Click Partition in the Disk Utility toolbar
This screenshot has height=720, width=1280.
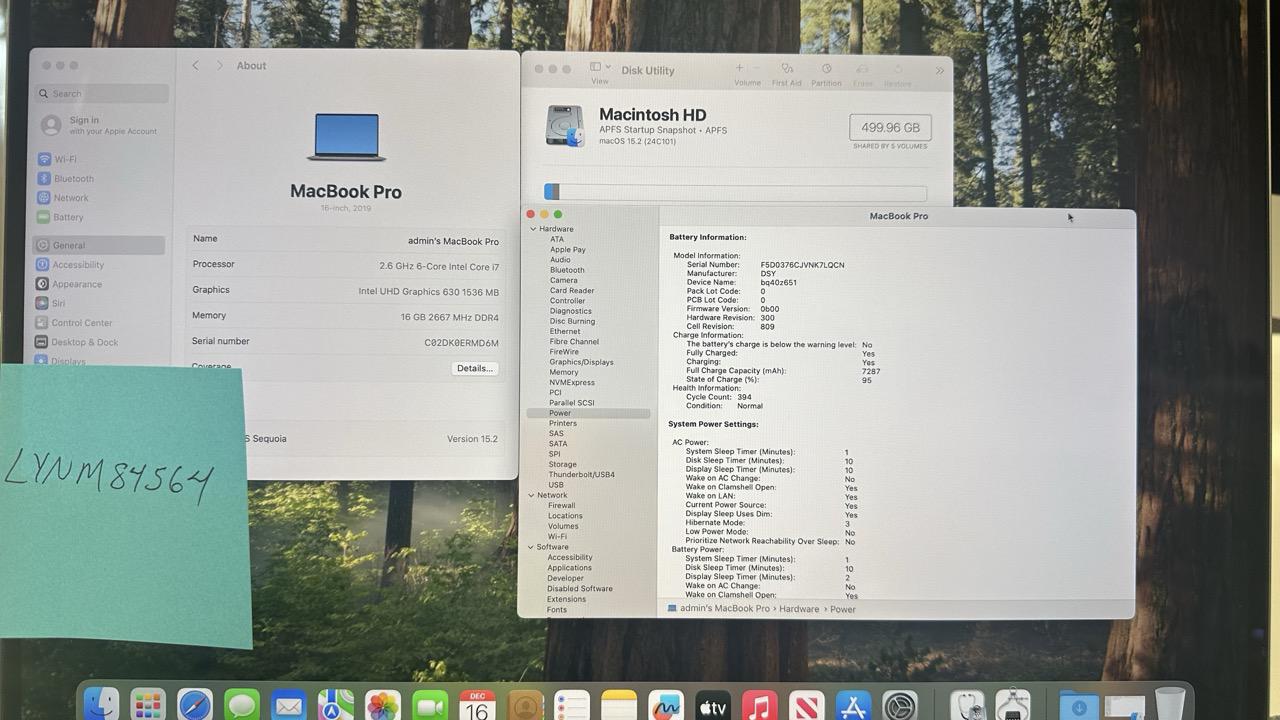coord(826,74)
